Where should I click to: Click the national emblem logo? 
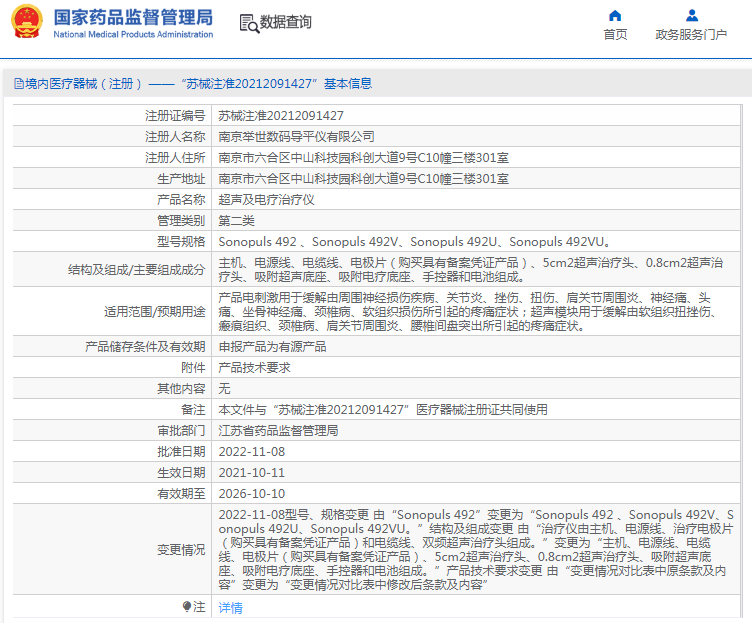(x=27, y=22)
